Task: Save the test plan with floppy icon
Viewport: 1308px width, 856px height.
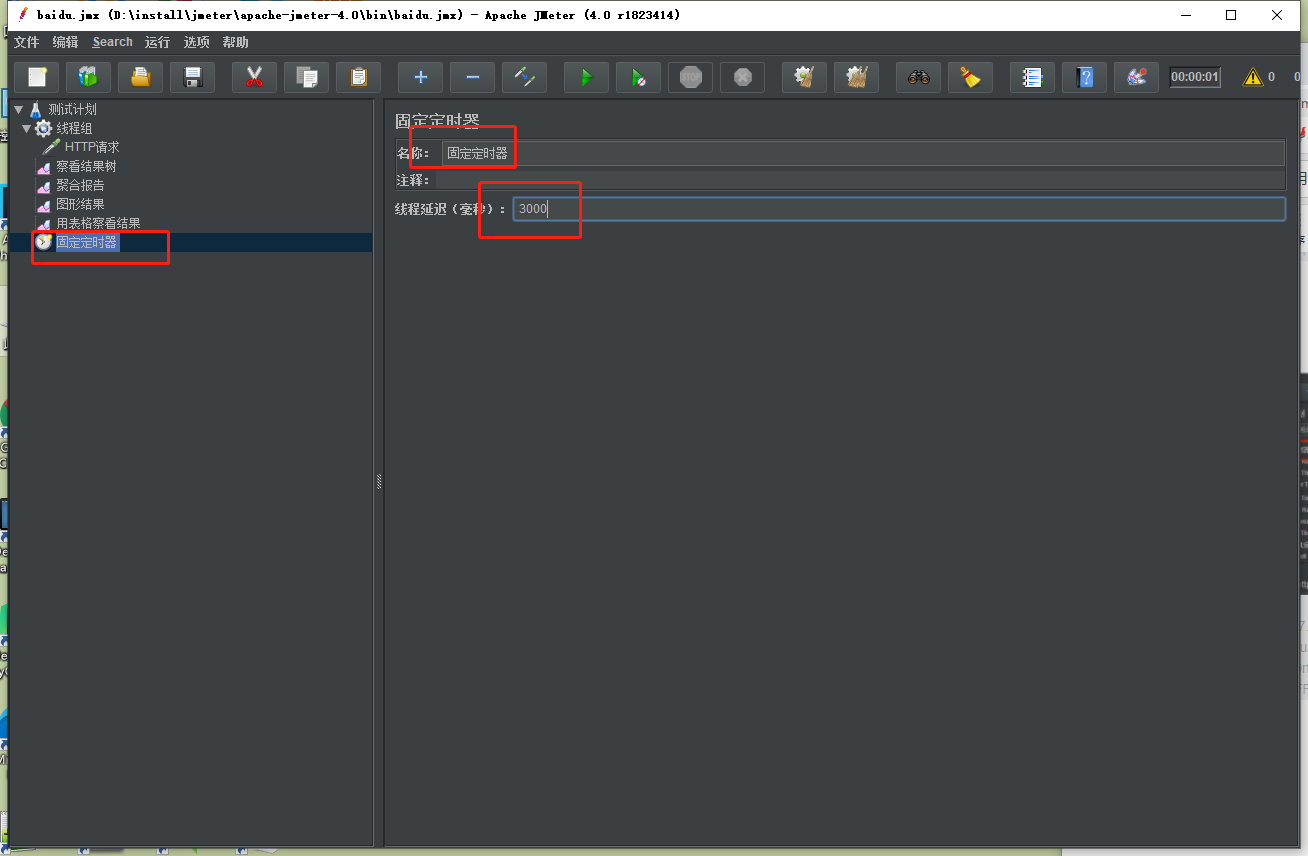Action: 193,77
